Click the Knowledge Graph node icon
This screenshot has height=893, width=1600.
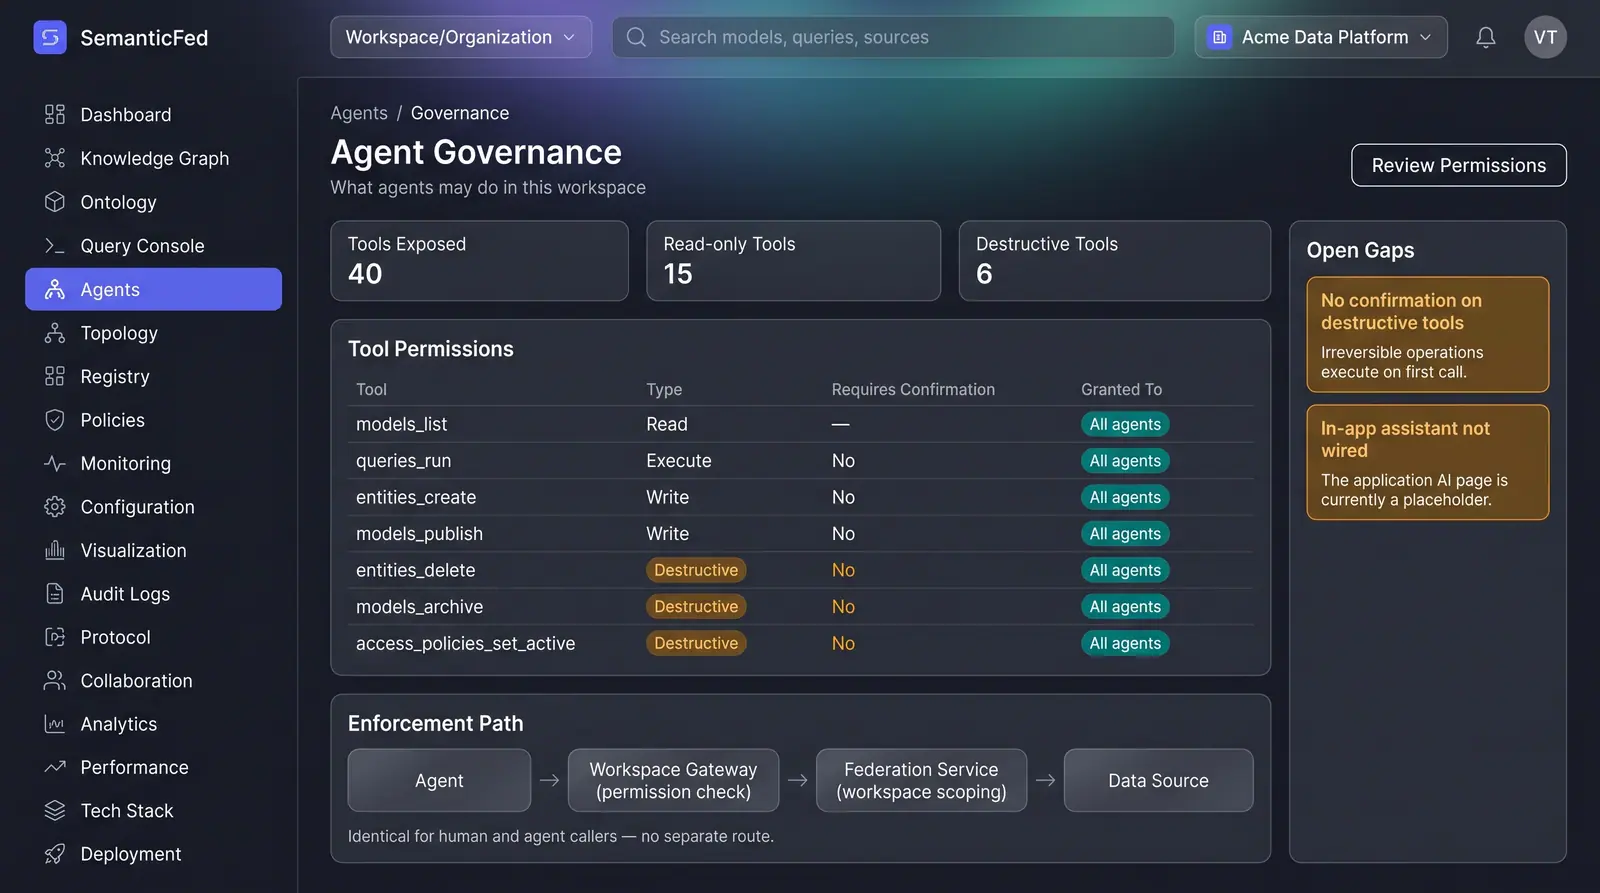(x=55, y=158)
